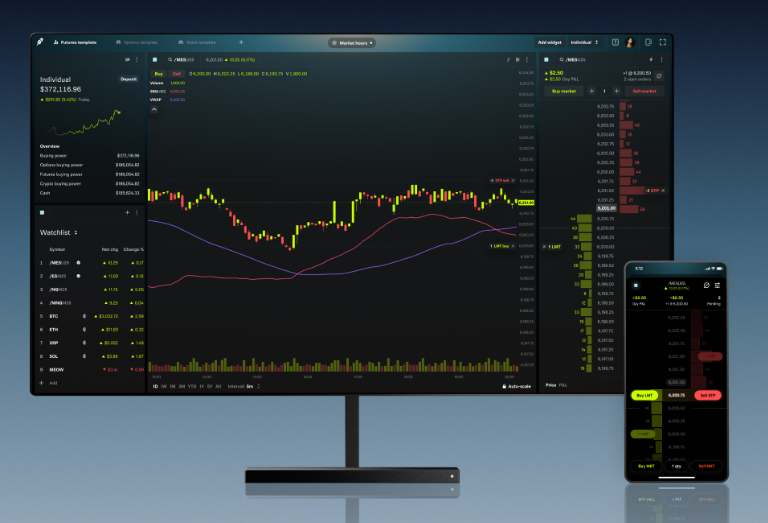Sort watchlist by Change % column header
768x523 pixels.
point(133,249)
